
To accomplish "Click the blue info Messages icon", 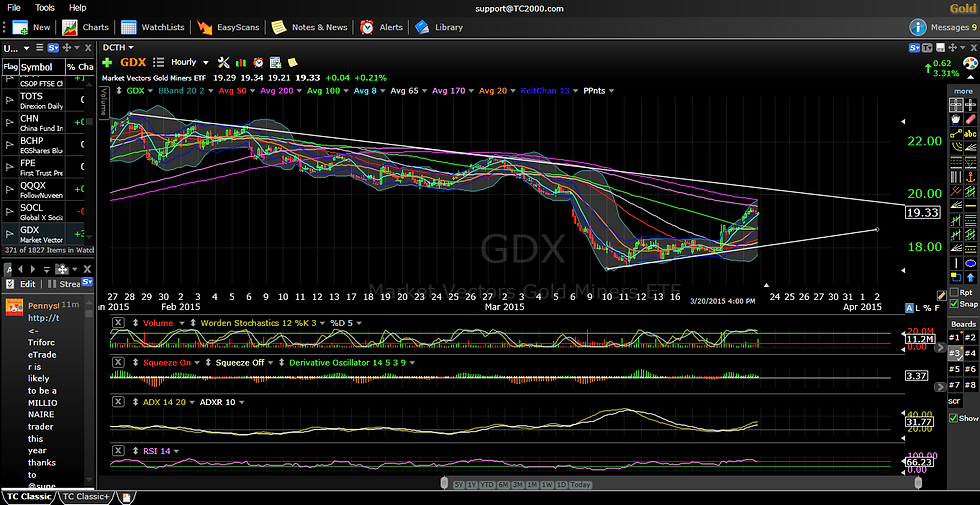I will coord(918,27).
